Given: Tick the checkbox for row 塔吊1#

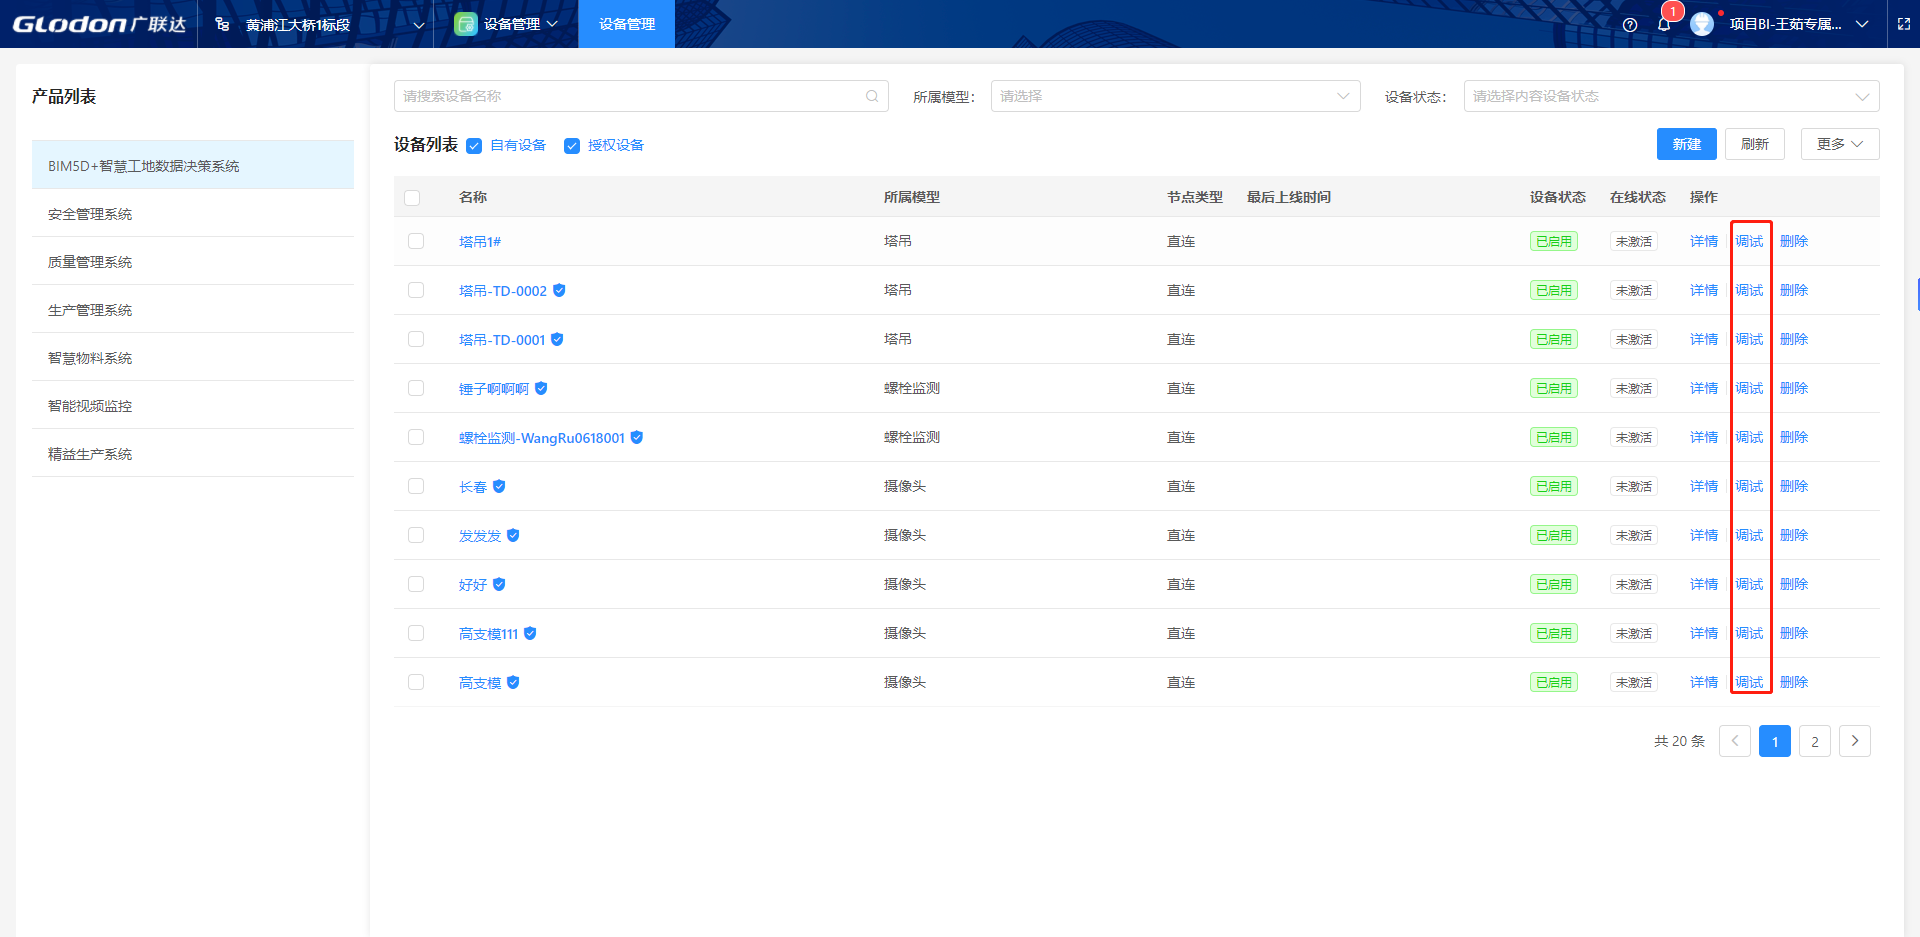Looking at the screenshot, I should (416, 241).
